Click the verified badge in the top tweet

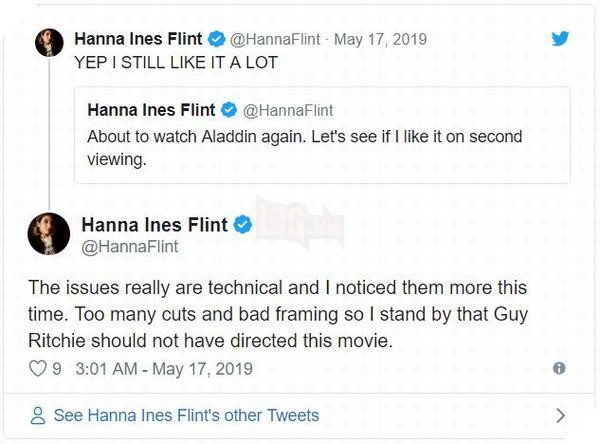coord(214,40)
